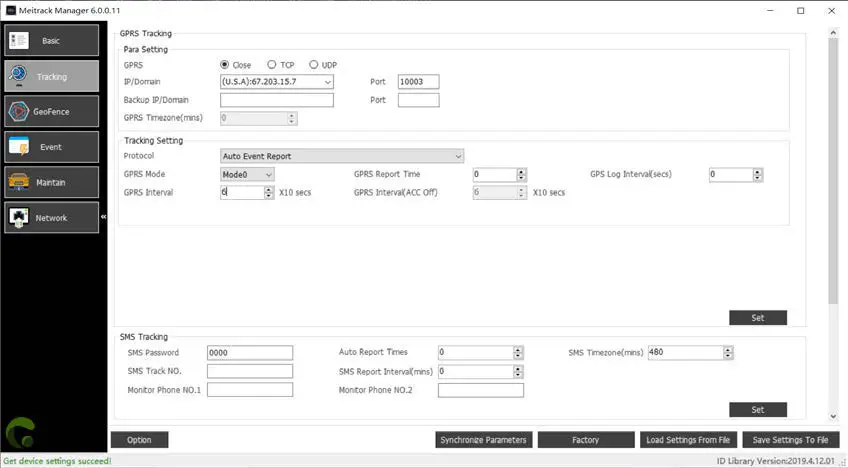Open the Tracking section icon

[19, 76]
